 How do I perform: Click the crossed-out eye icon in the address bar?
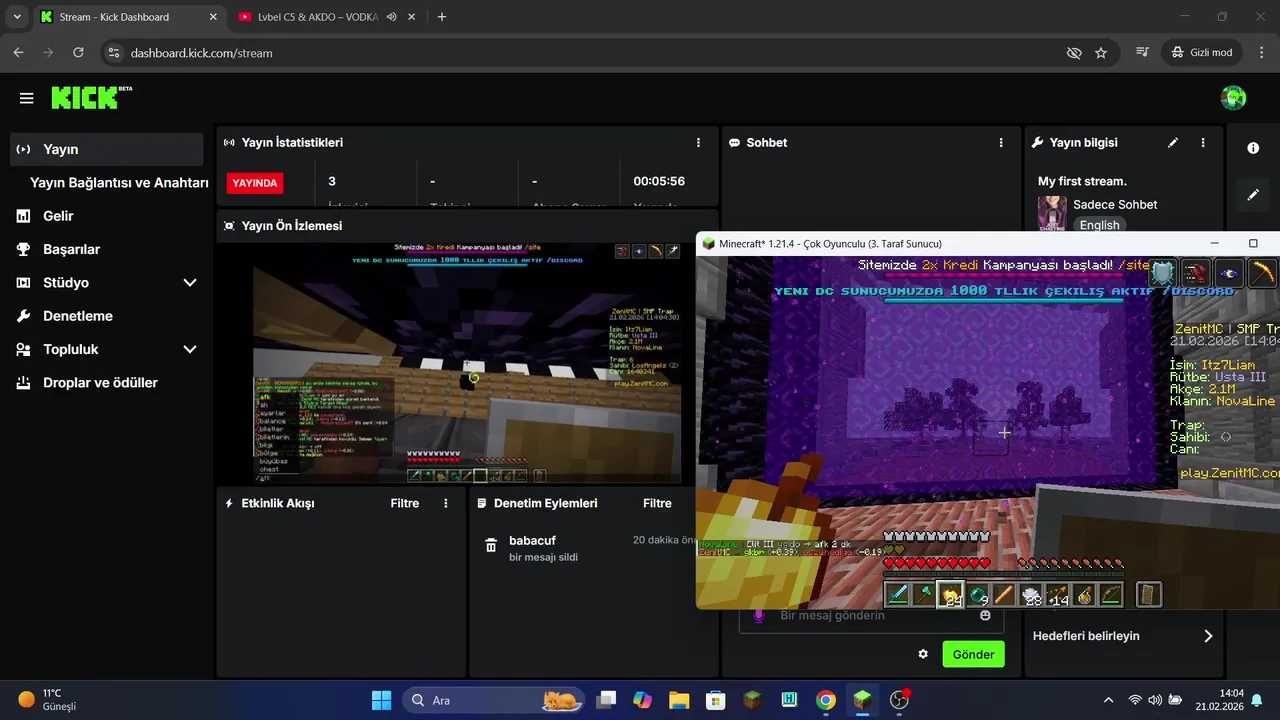[1074, 53]
